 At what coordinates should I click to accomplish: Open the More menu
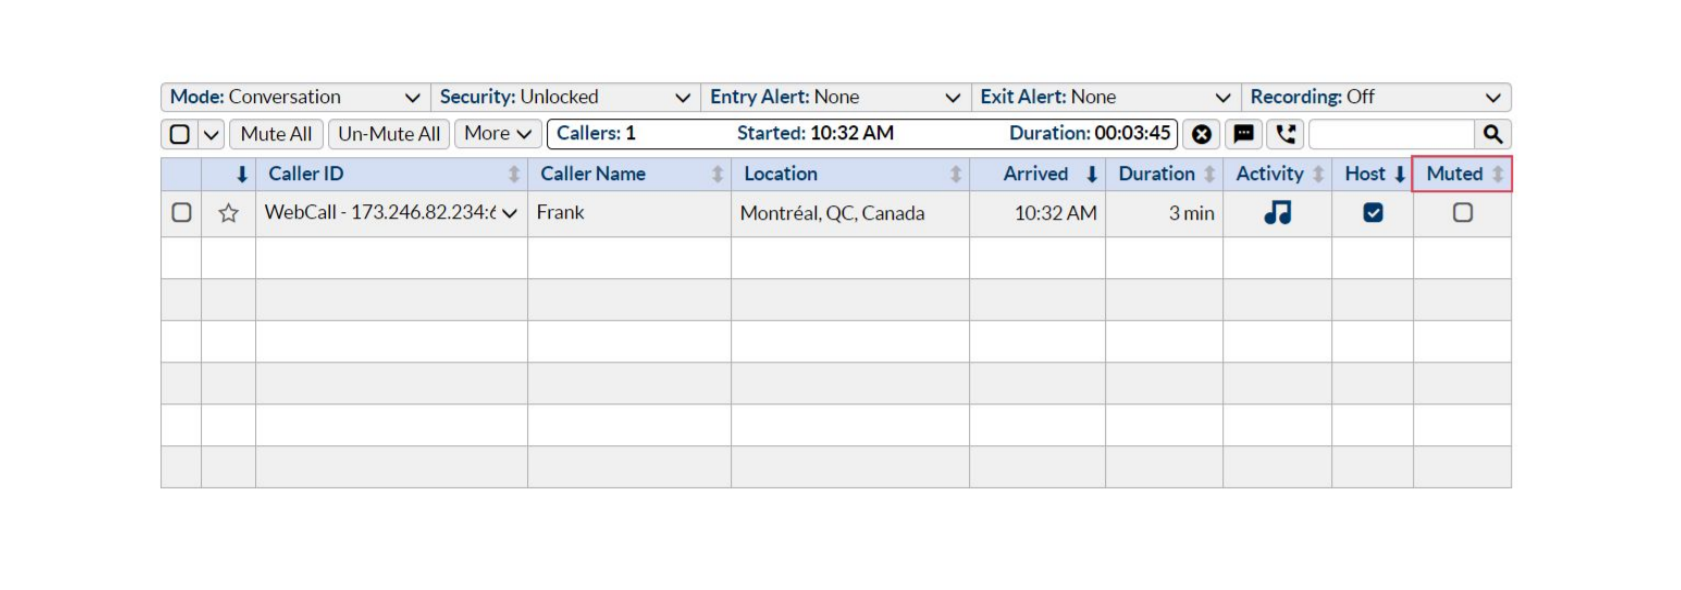click(x=498, y=134)
